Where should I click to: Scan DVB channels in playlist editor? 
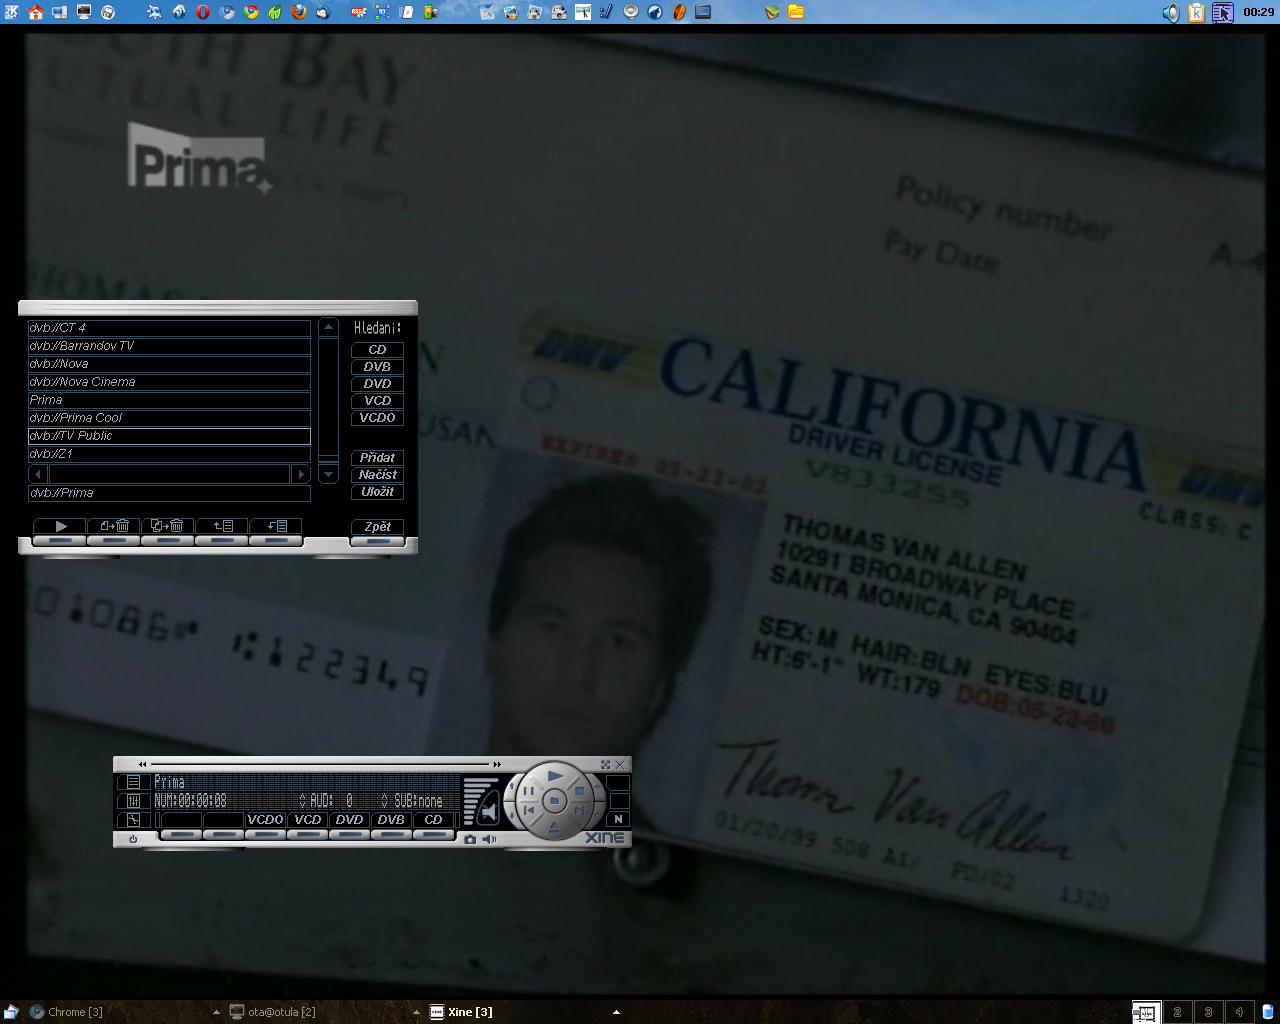tap(377, 366)
